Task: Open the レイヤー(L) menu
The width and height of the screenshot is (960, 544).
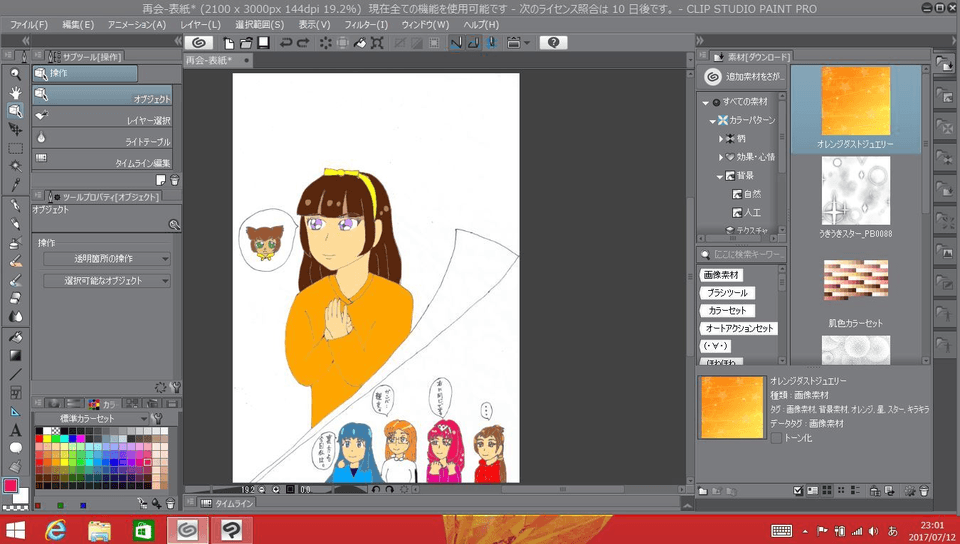Action: tap(200, 24)
